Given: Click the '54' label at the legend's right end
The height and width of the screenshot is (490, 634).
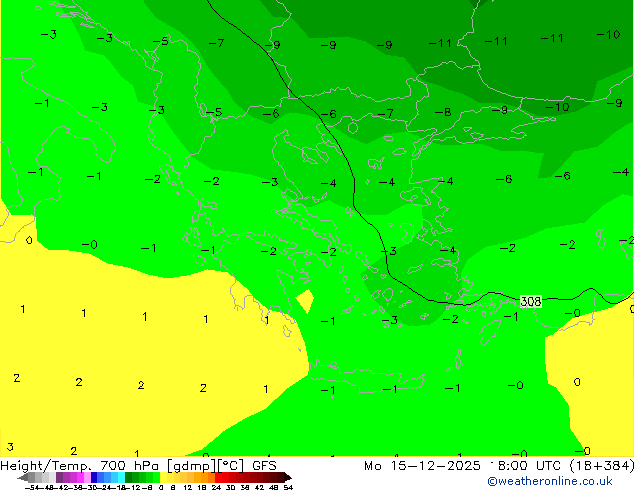Looking at the screenshot, I should [288, 487].
